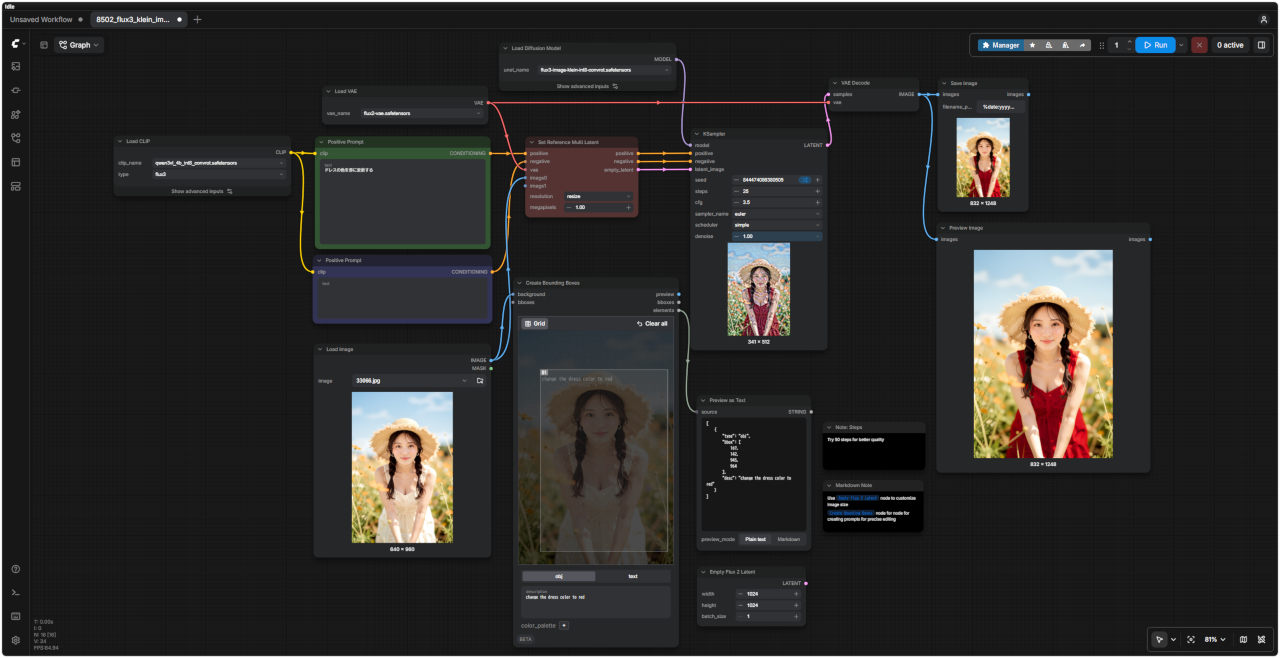
Task: Select the obj mode in Create Bounding Boxes
Action: pos(558,576)
